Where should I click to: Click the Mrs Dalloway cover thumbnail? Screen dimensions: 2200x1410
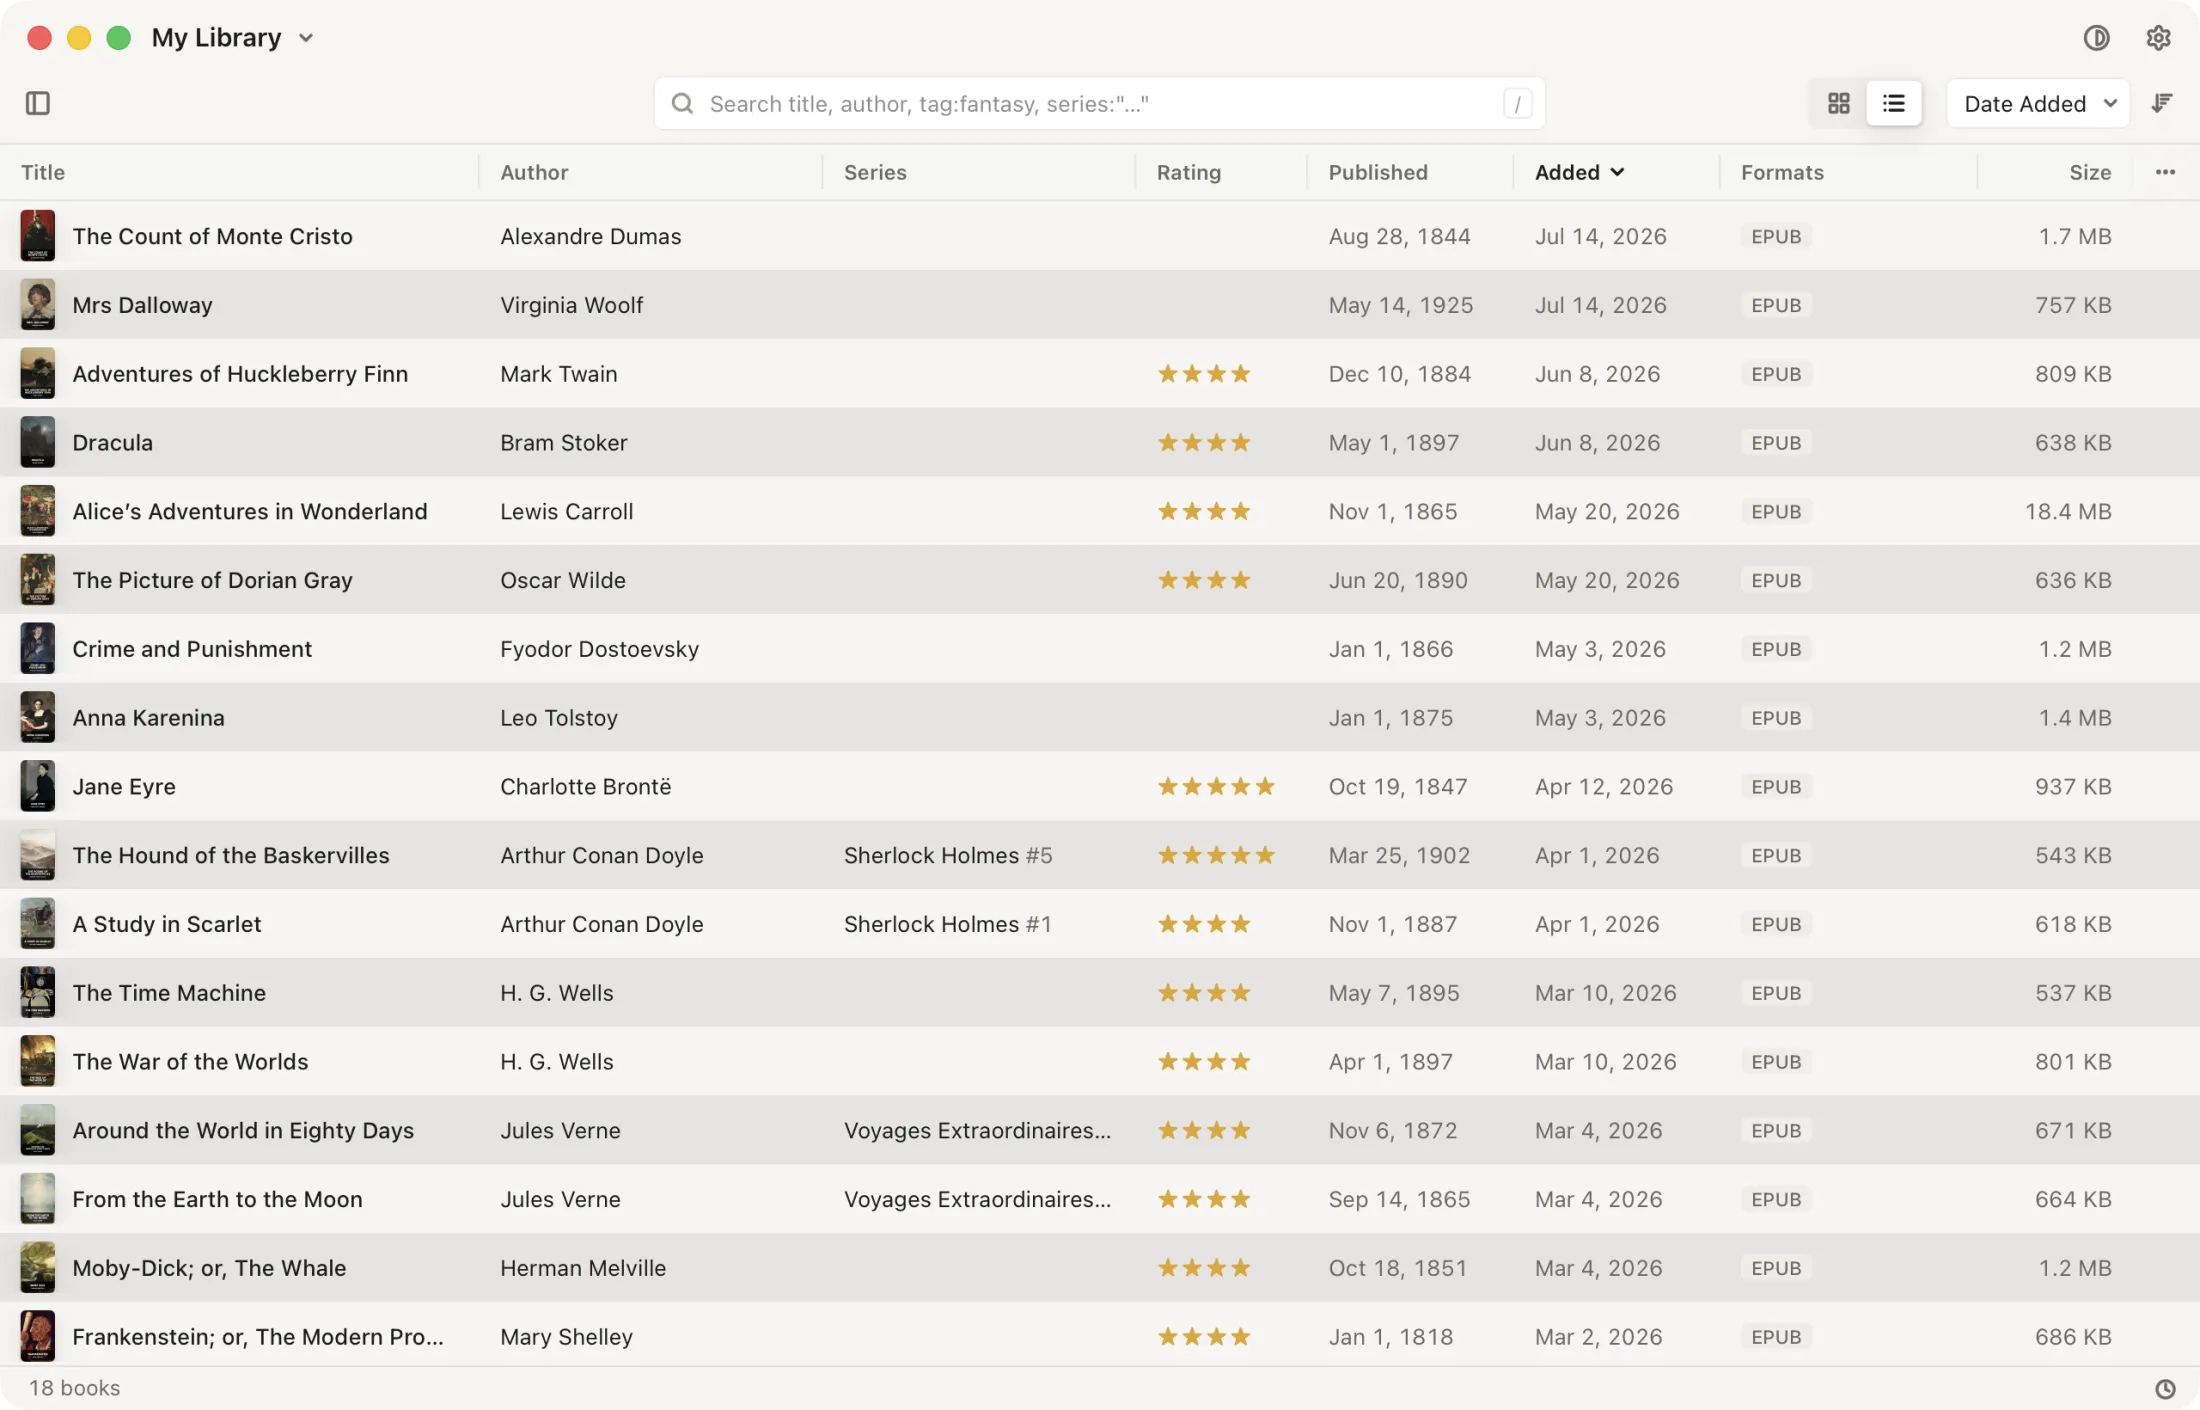(x=38, y=305)
